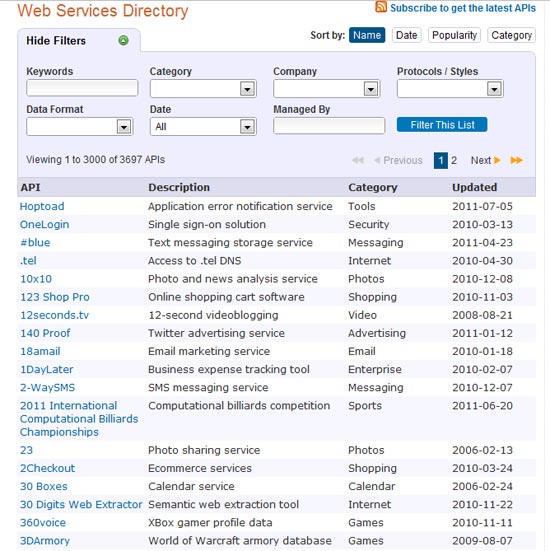Select the date 2006-02-13
Image resolution: width=550 pixels, height=551 pixels.
[482, 450]
